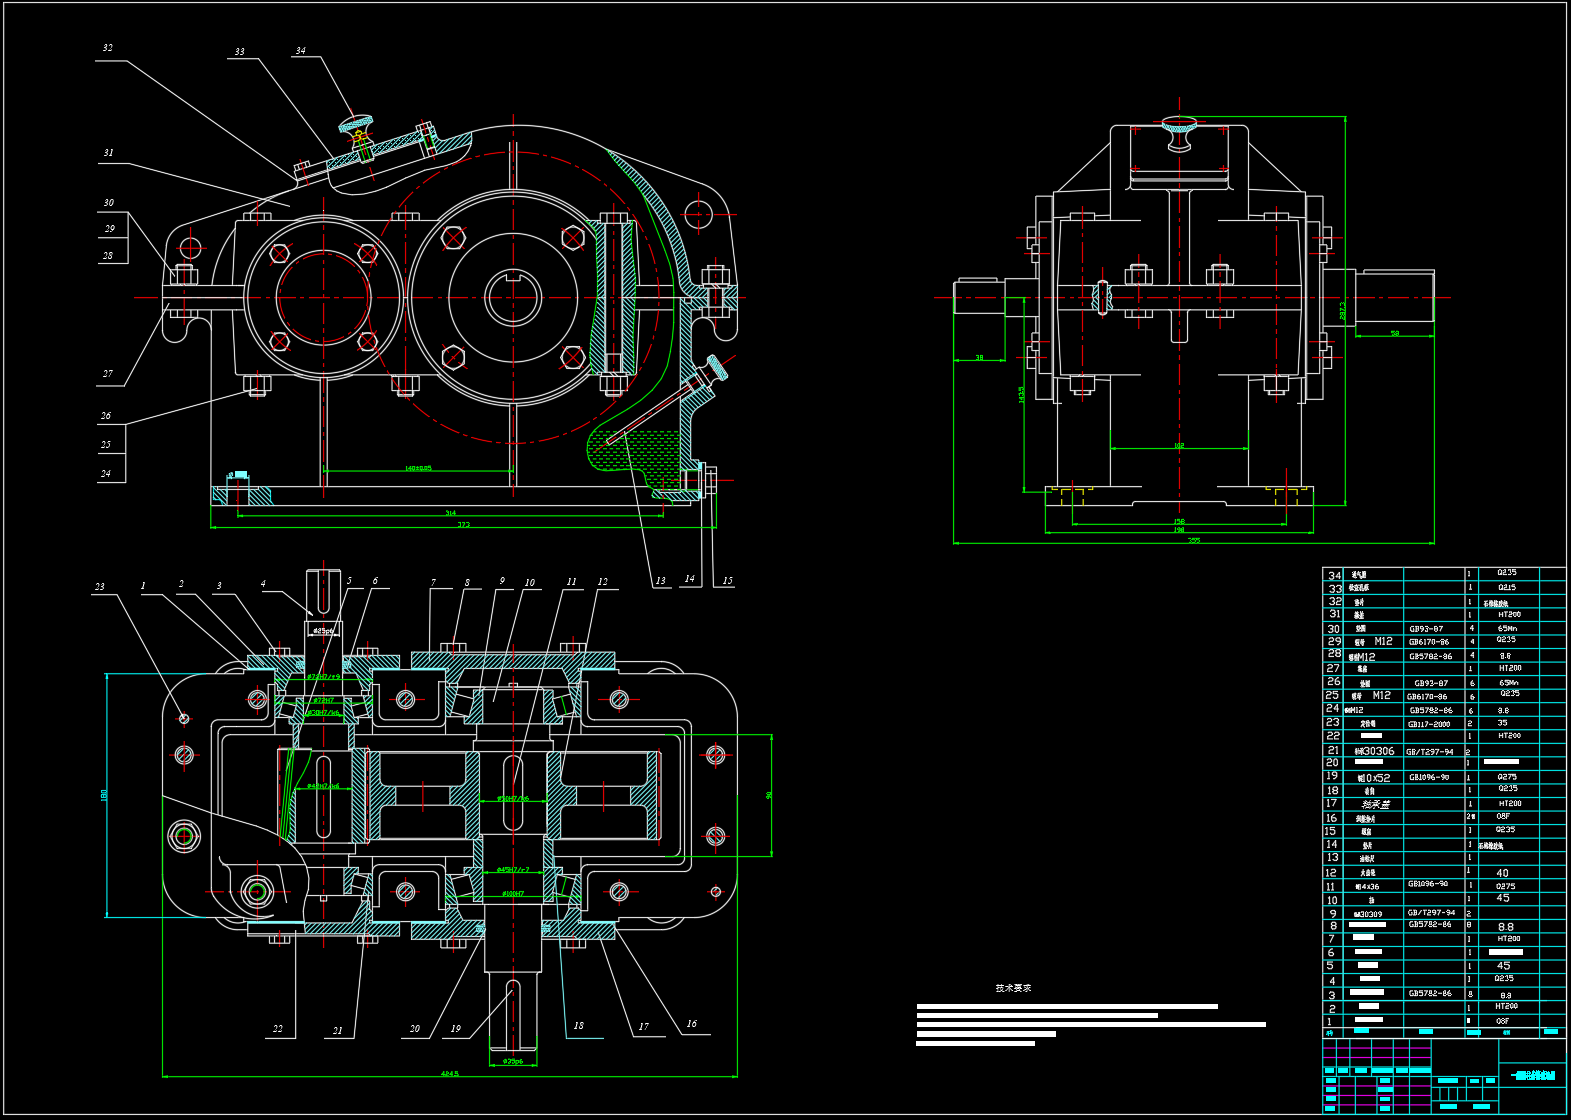Click the cyan 180 vertical dimension

tap(104, 795)
